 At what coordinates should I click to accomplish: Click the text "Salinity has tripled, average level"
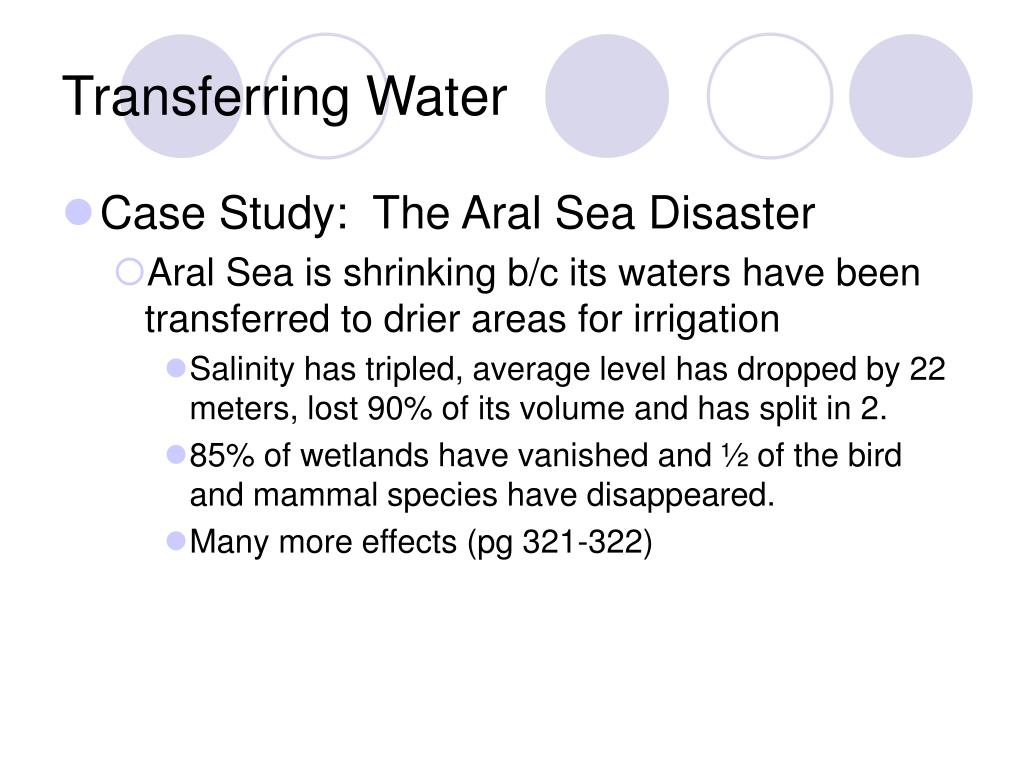coord(458,370)
